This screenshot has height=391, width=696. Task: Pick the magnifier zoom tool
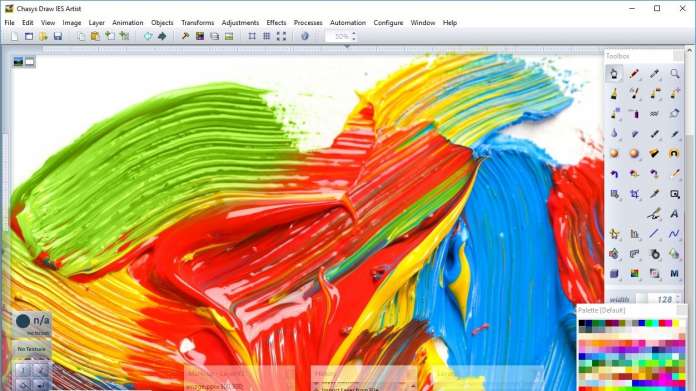pyautogui.click(x=674, y=74)
